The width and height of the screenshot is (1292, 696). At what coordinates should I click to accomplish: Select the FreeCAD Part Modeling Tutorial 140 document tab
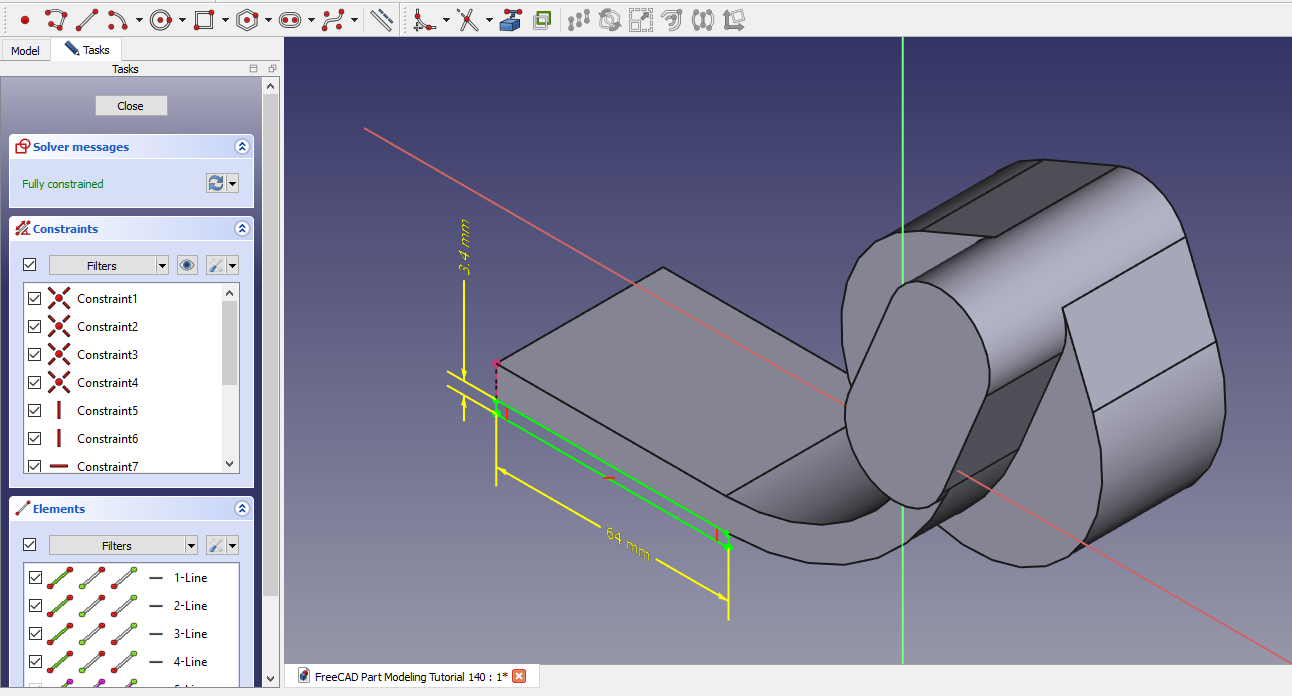tap(411, 677)
